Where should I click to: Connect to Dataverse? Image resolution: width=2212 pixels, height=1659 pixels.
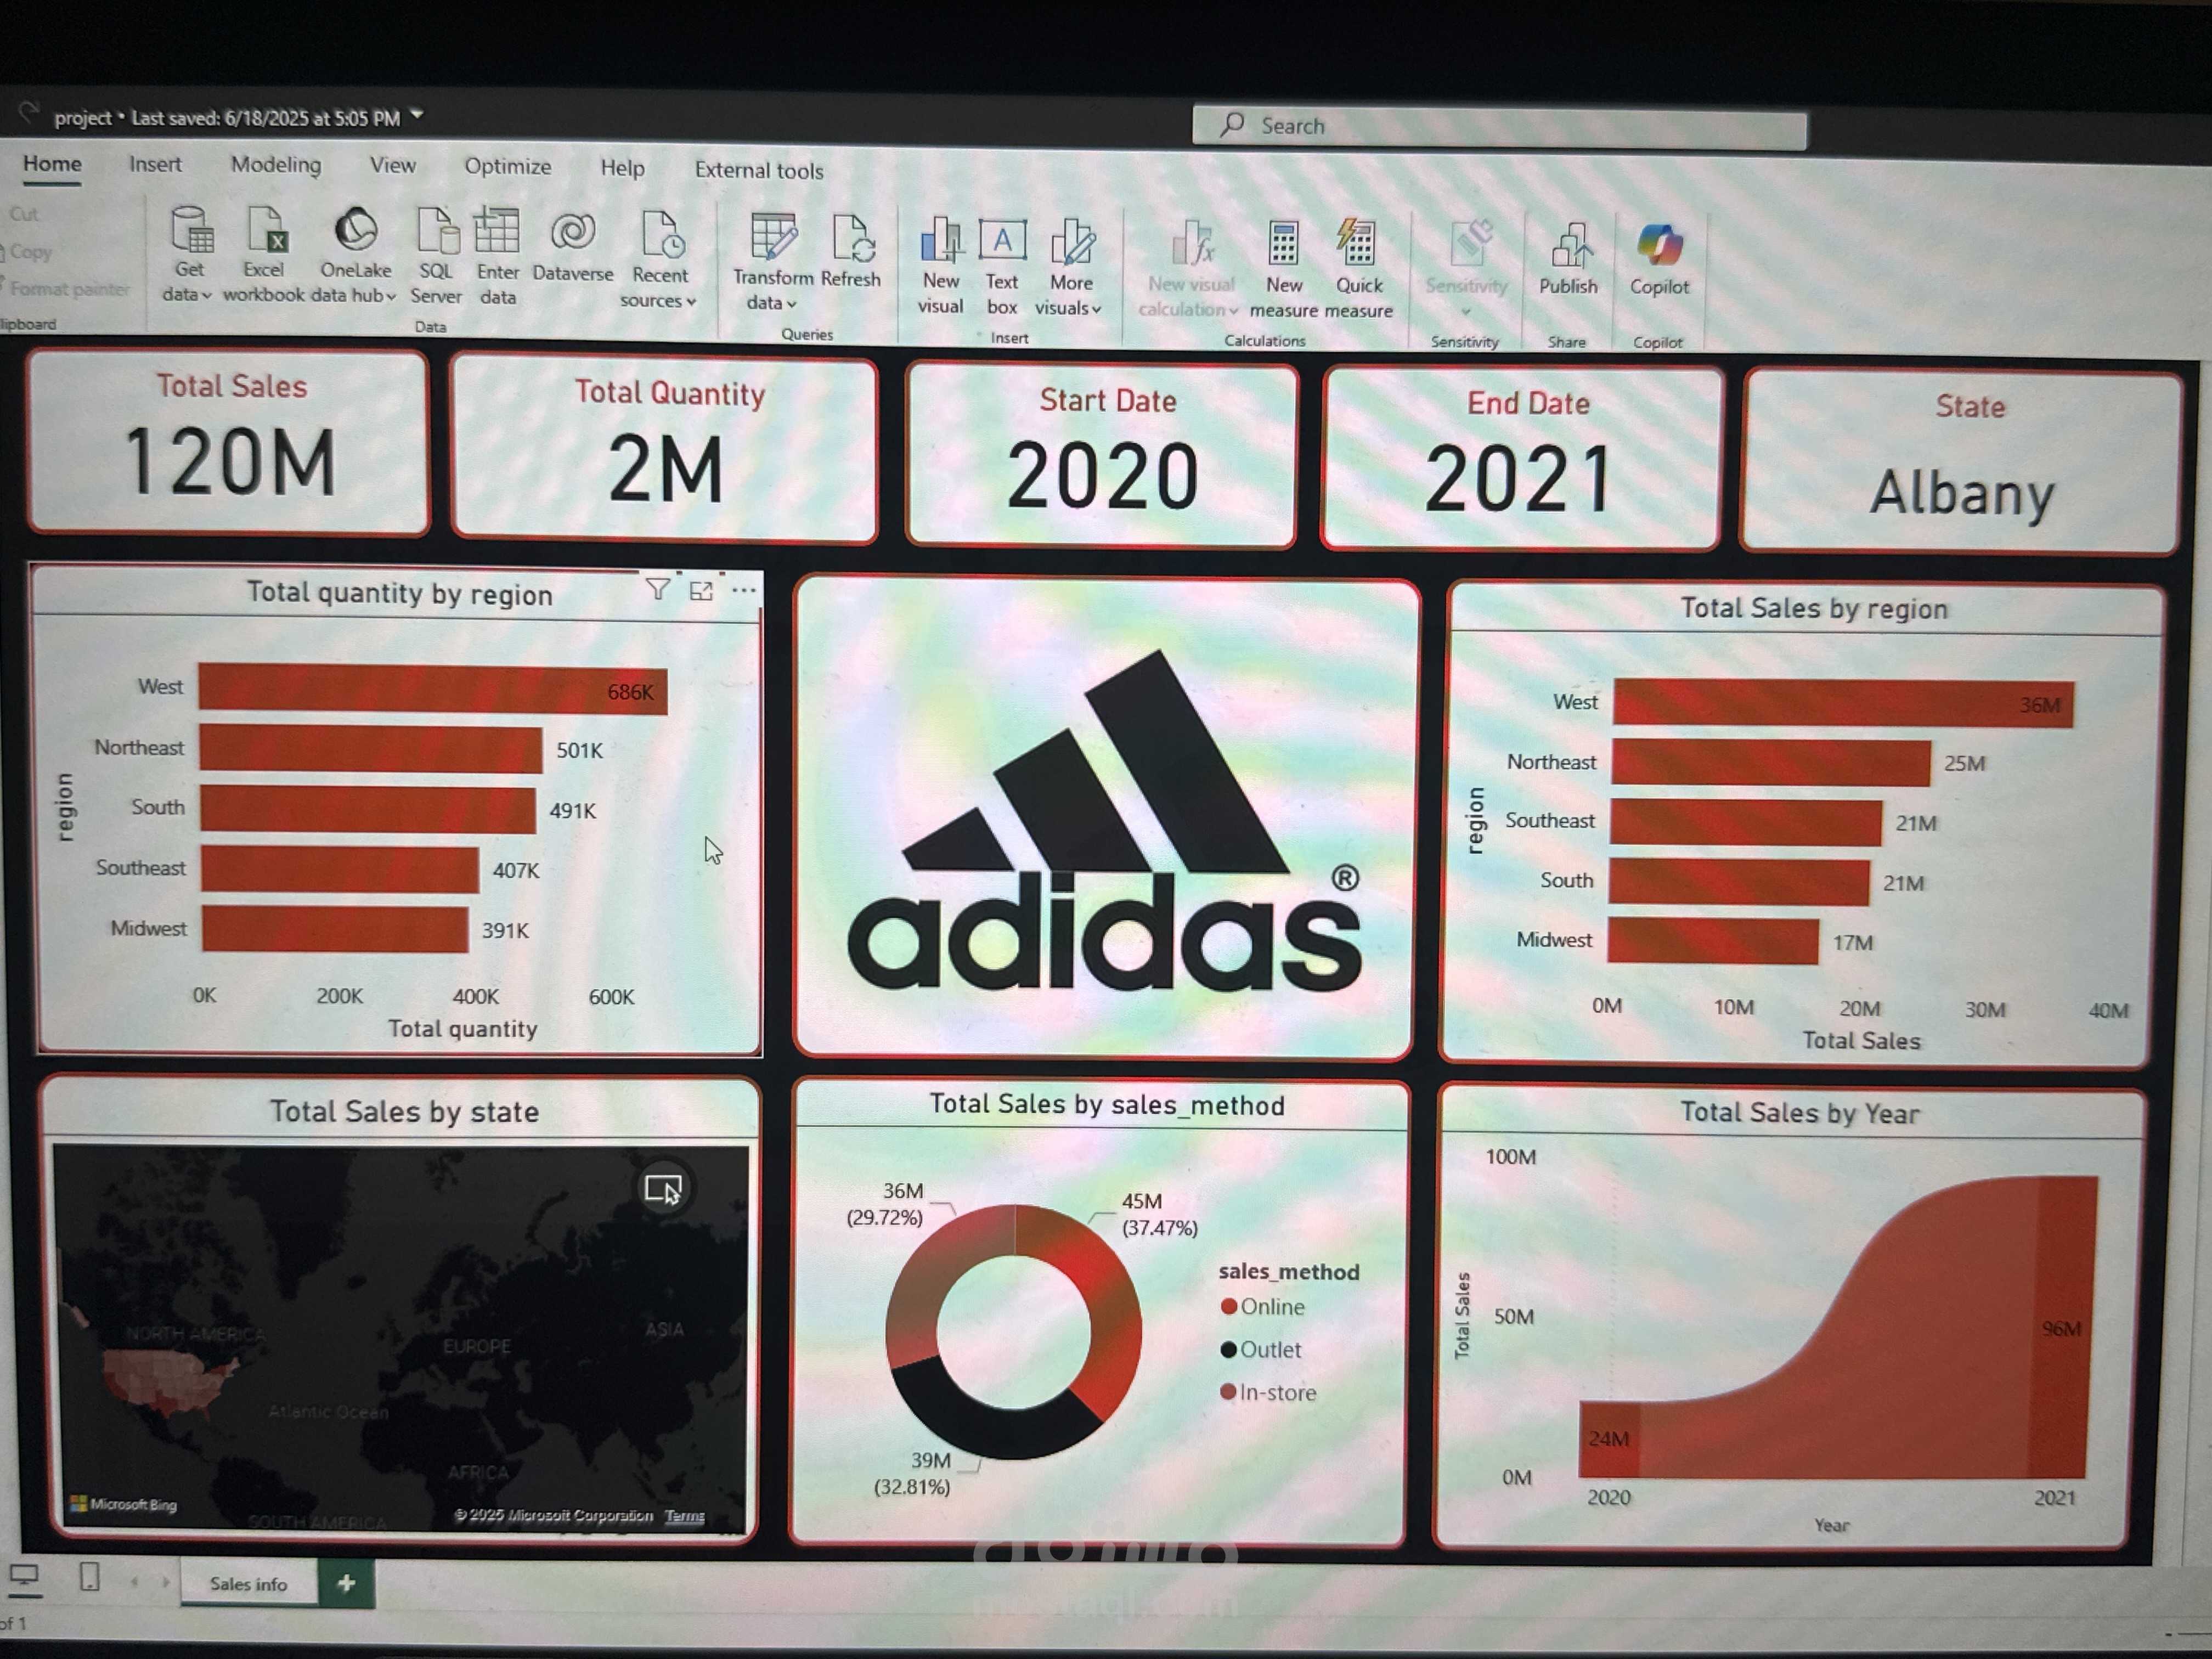coord(573,248)
